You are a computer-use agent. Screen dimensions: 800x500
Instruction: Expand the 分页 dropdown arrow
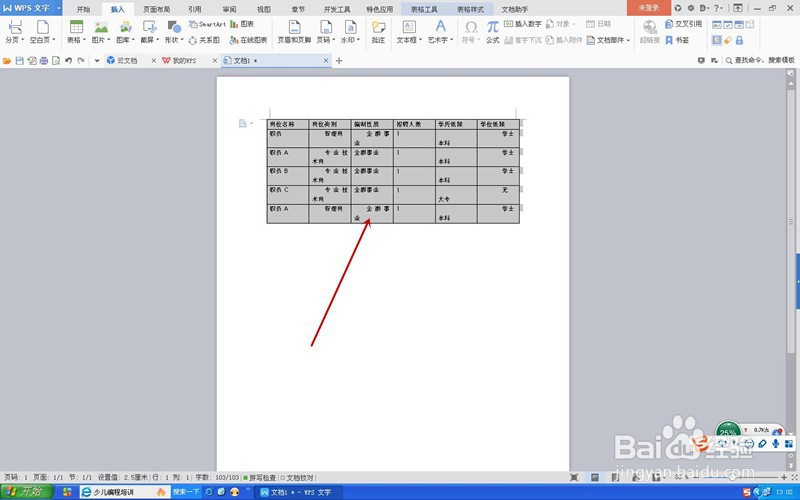pyautogui.click(x=22, y=40)
